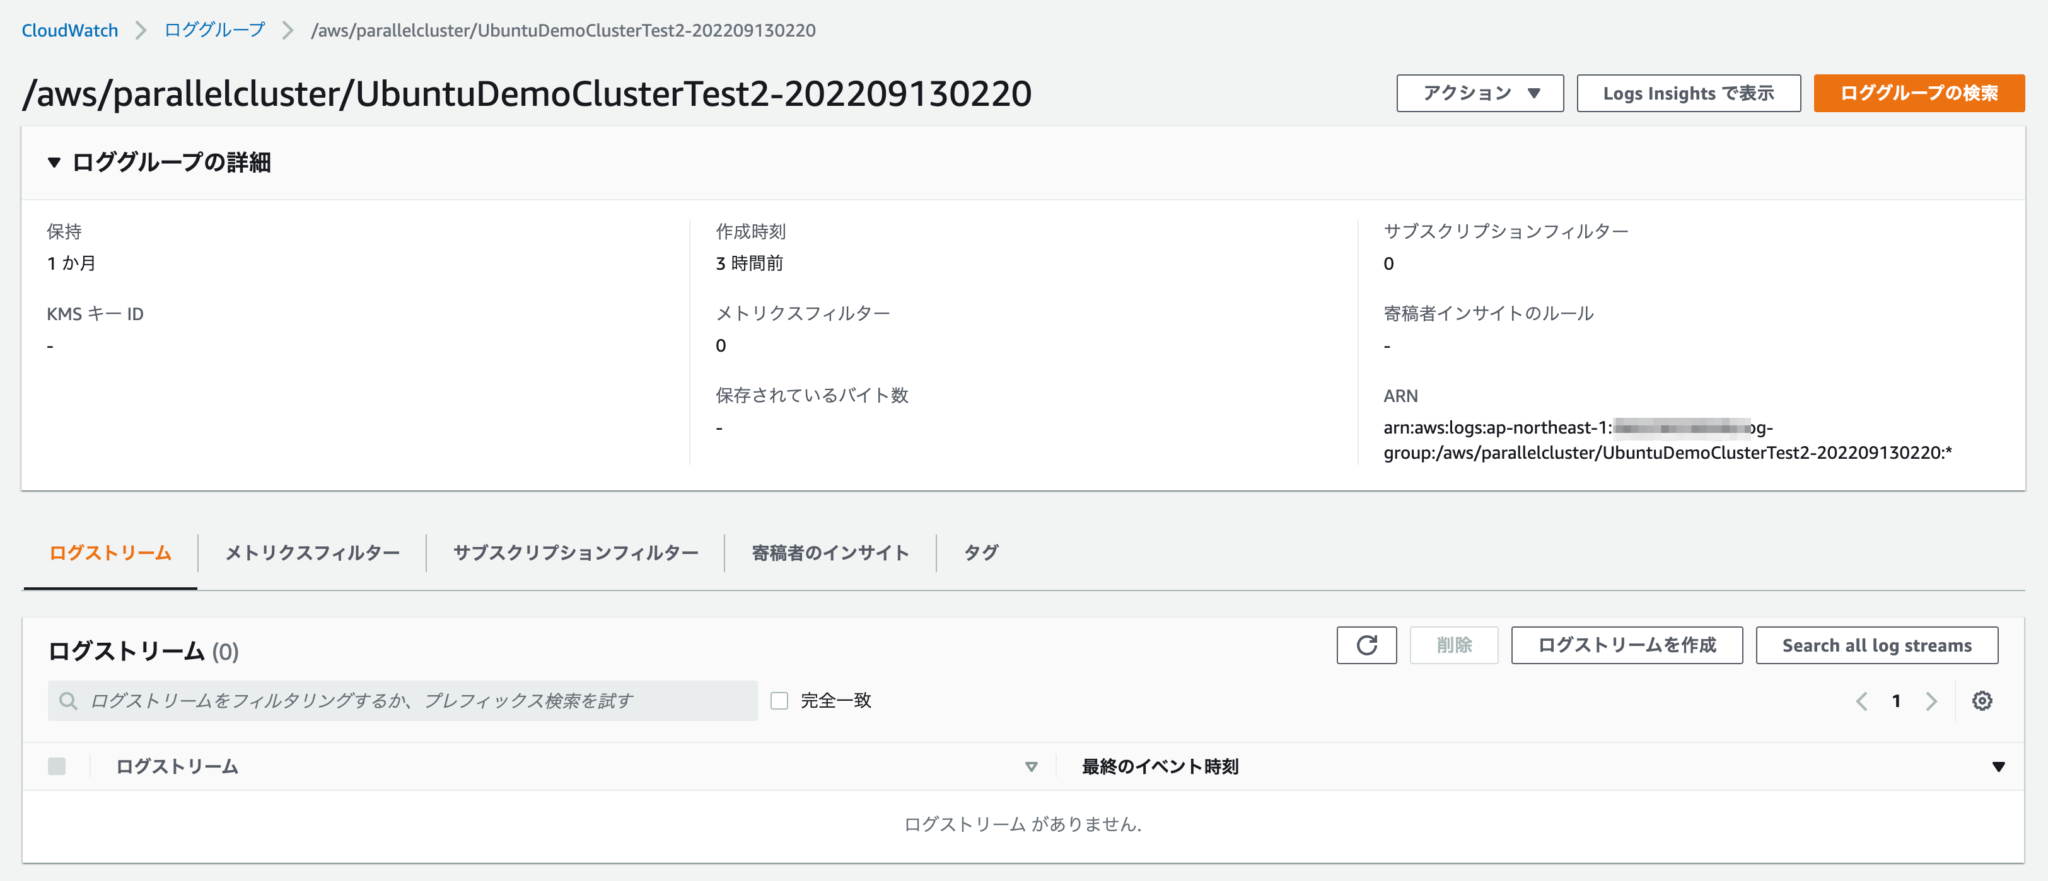Refresh the log streams list
Screen dimensions: 2048x881
(1366, 645)
